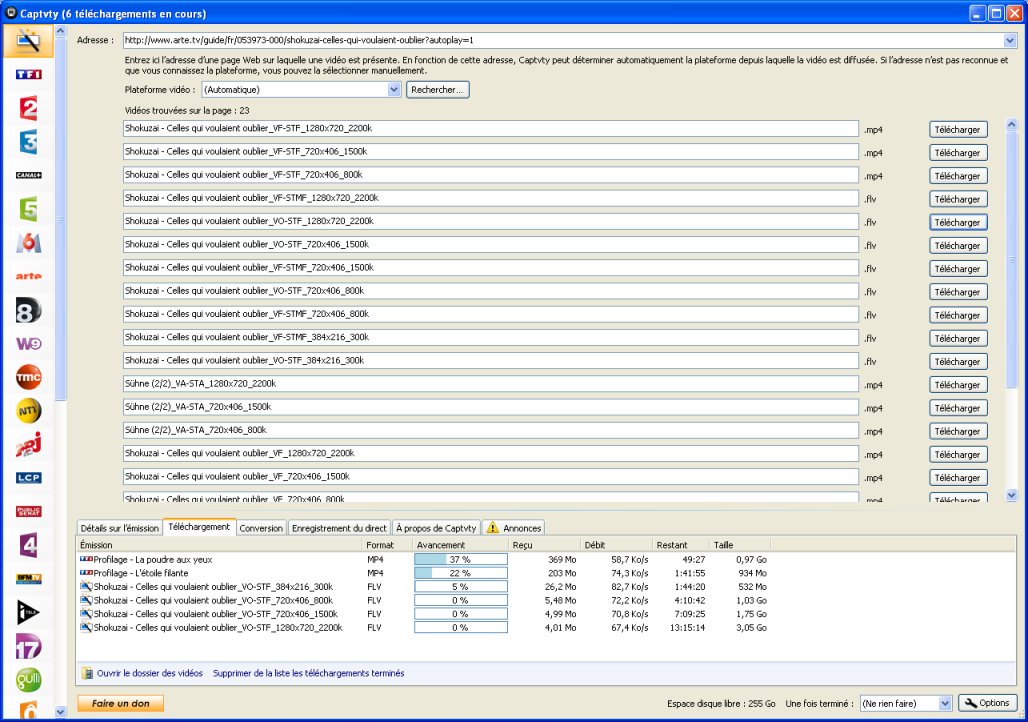Expand the Plateforme vidéo dropdown
1028x722 pixels.
pos(394,89)
